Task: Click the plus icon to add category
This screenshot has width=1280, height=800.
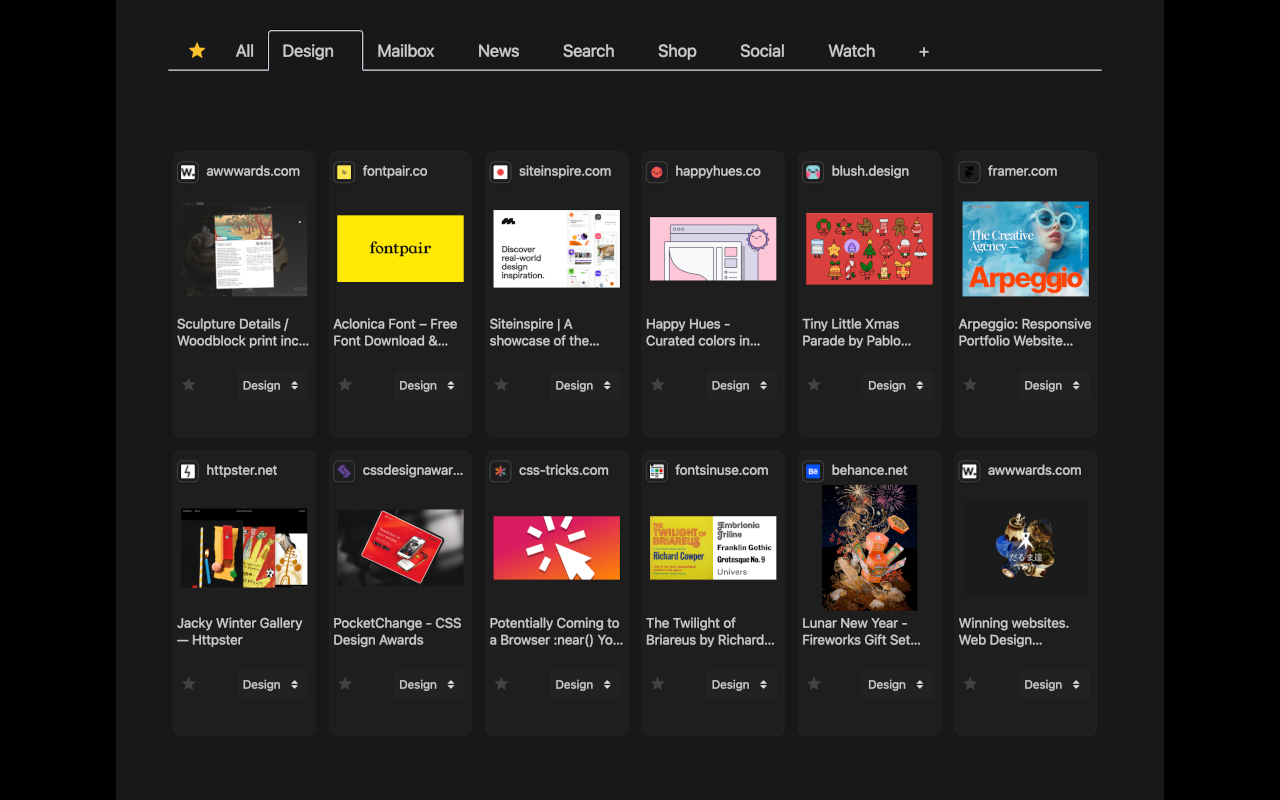Action: 924,52
